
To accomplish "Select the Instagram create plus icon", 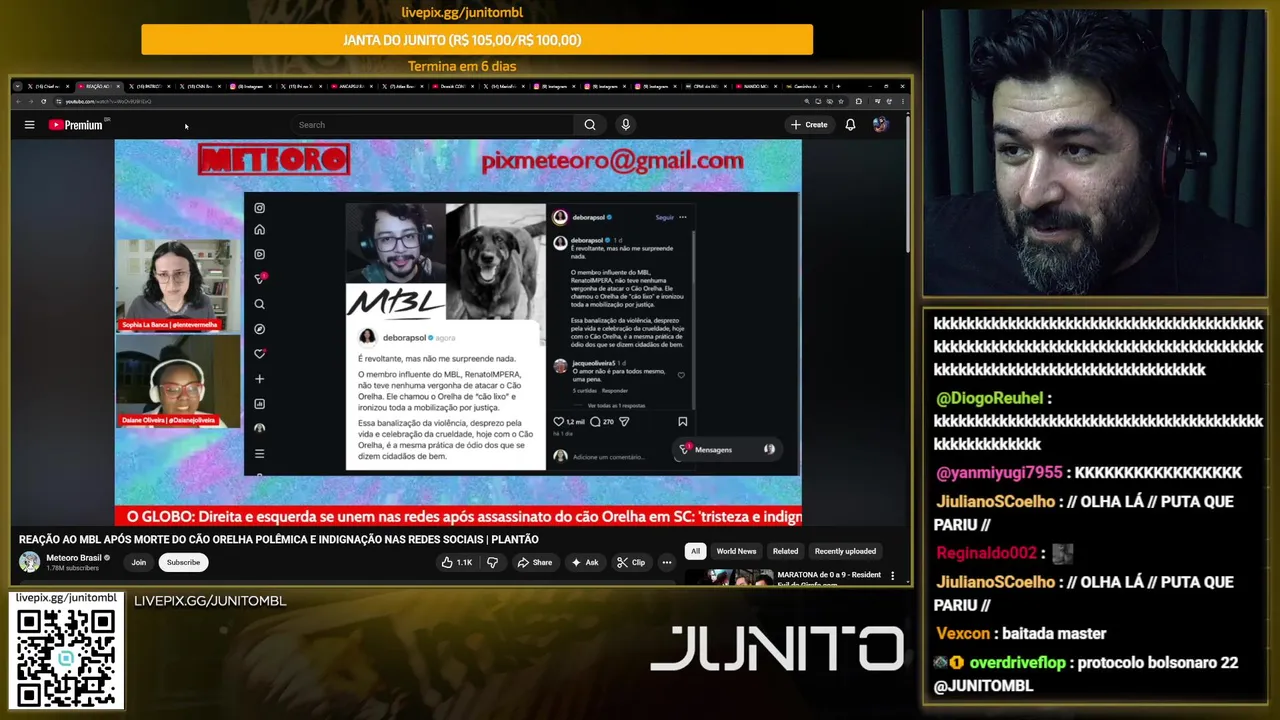I will point(259,379).
